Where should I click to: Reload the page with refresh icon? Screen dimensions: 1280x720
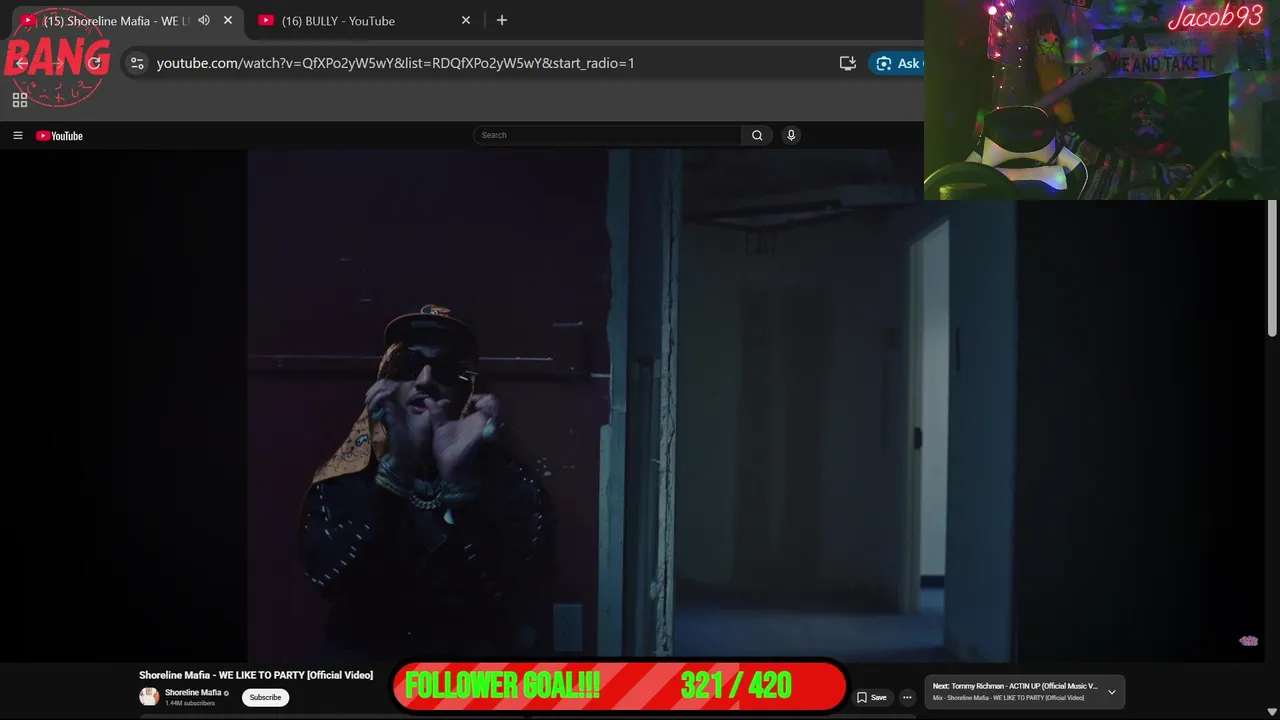pyautogui.click(x=94, y=63)
